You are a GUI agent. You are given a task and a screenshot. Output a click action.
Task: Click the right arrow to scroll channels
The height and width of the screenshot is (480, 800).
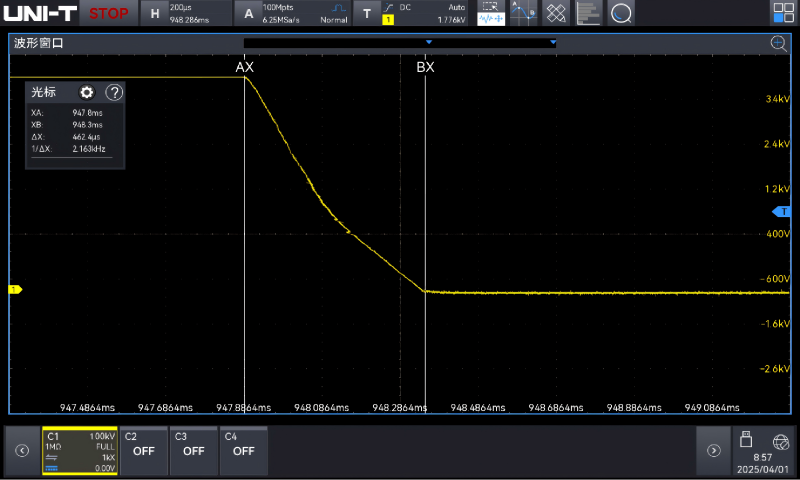pos(713,450)
